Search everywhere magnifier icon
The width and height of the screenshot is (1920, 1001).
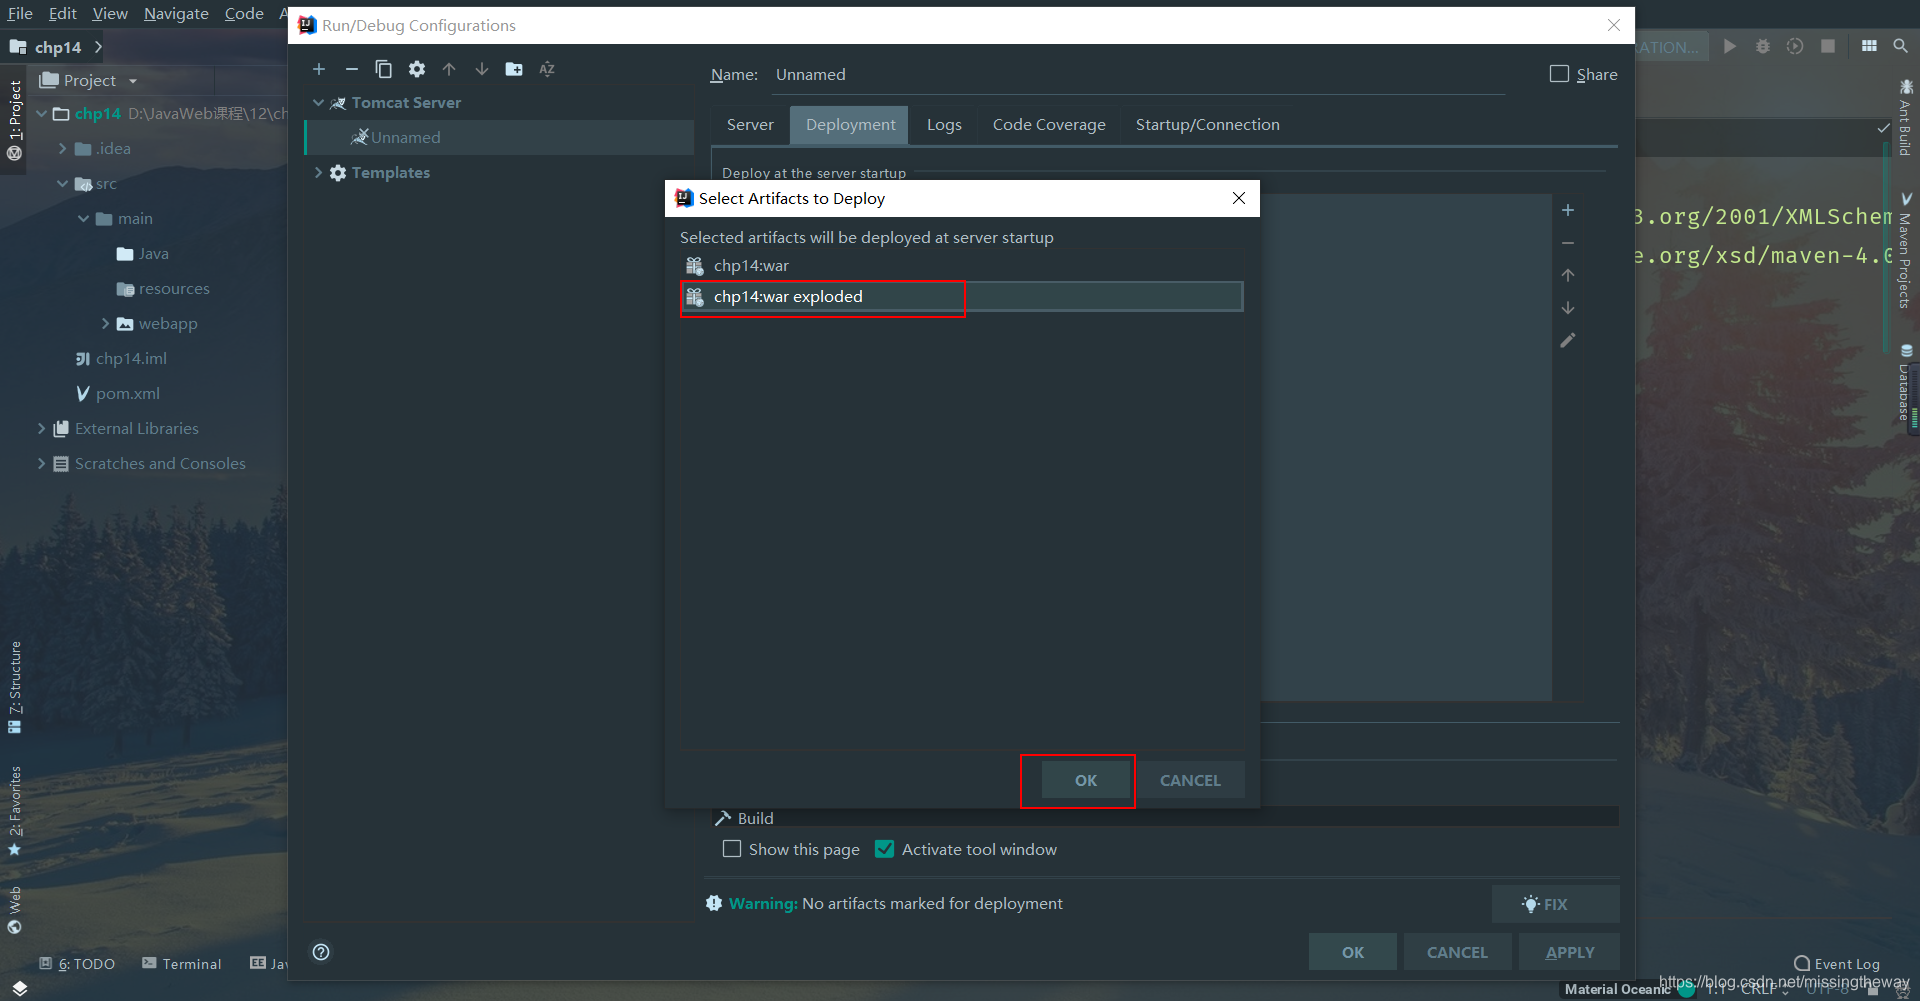pos(1900,46)
